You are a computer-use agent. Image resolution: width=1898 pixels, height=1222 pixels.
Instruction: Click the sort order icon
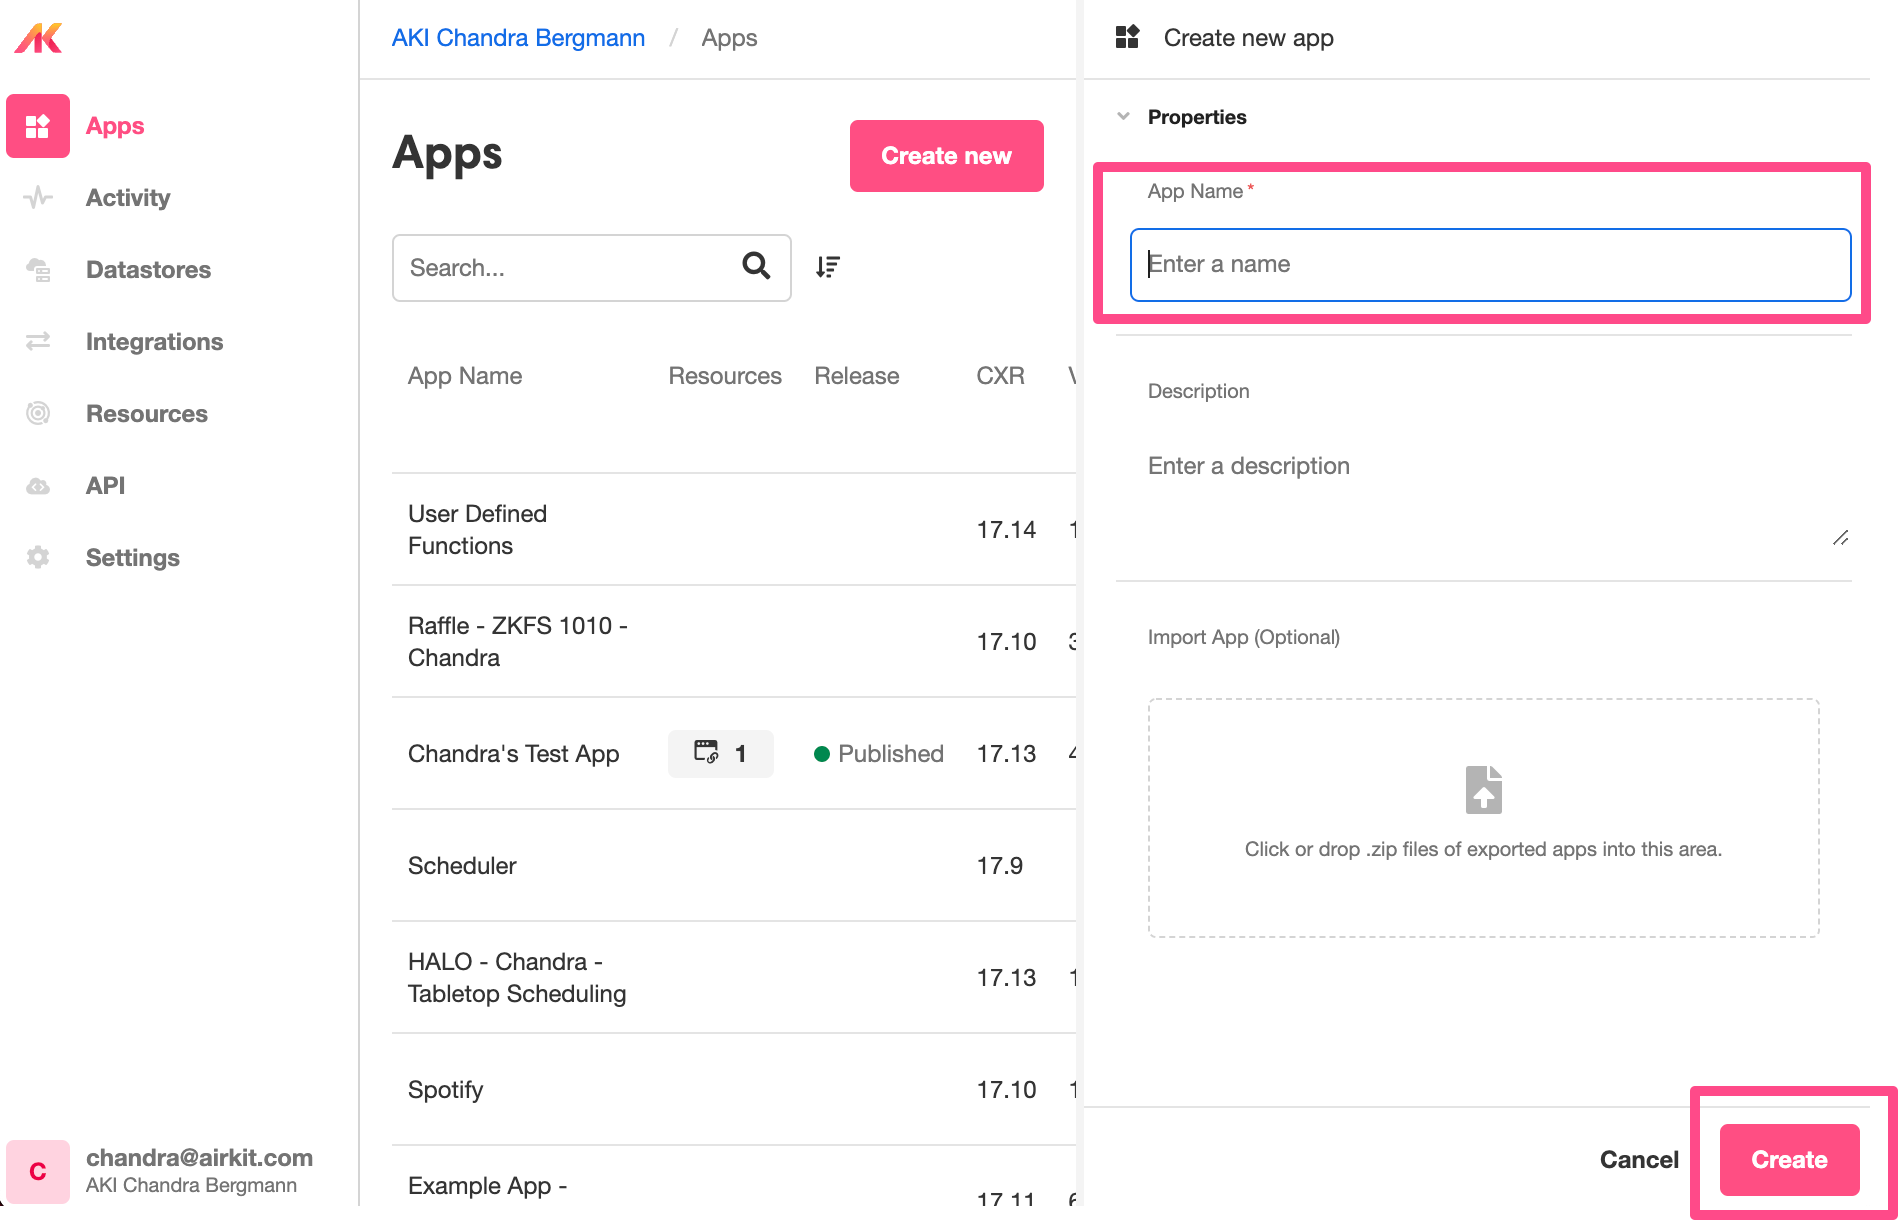point(828,267)
